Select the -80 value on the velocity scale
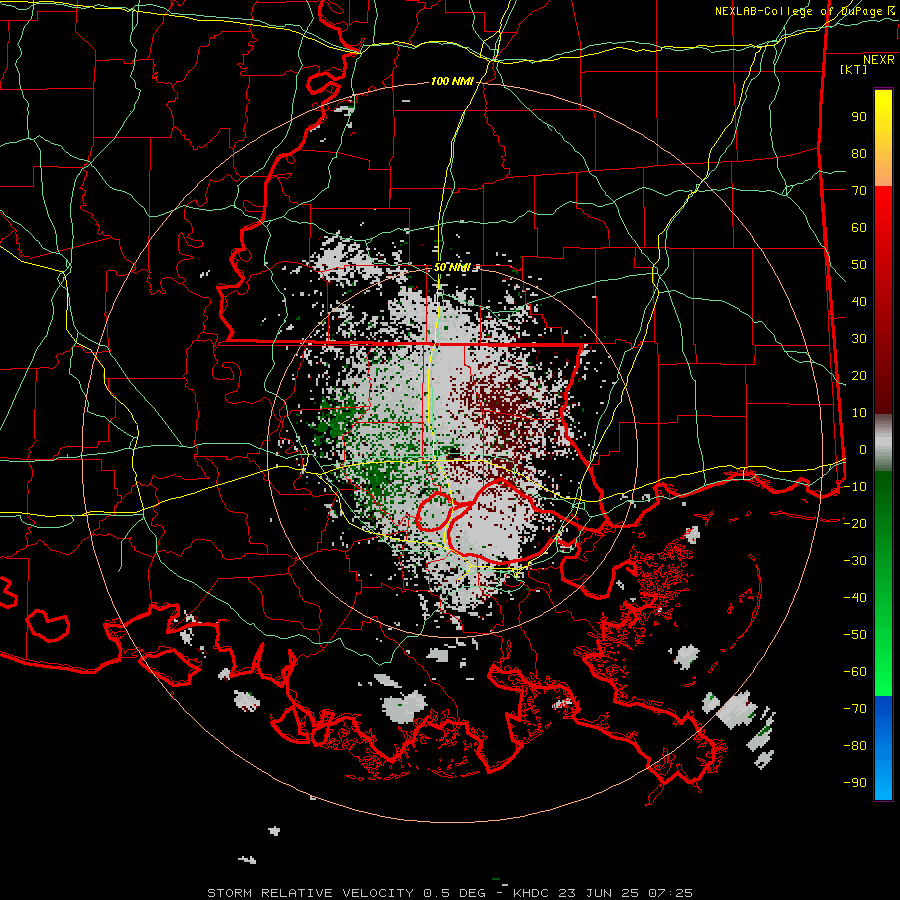The height and width of the screenshot is (900, 900). 855,746
